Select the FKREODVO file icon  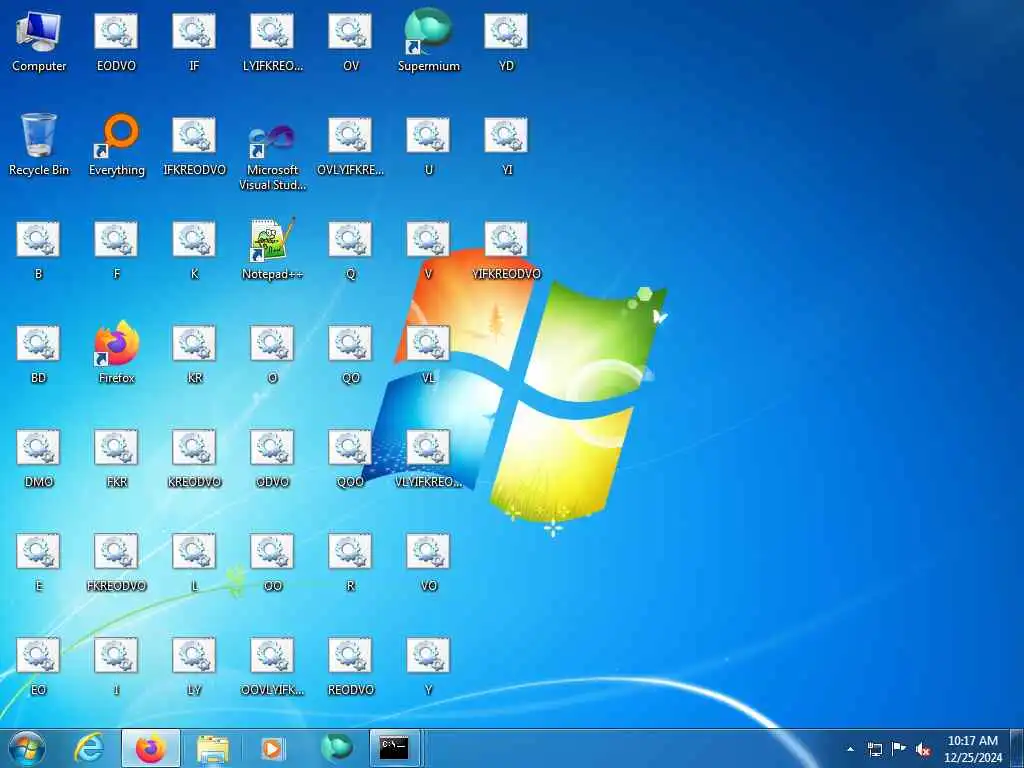point(116,562)
